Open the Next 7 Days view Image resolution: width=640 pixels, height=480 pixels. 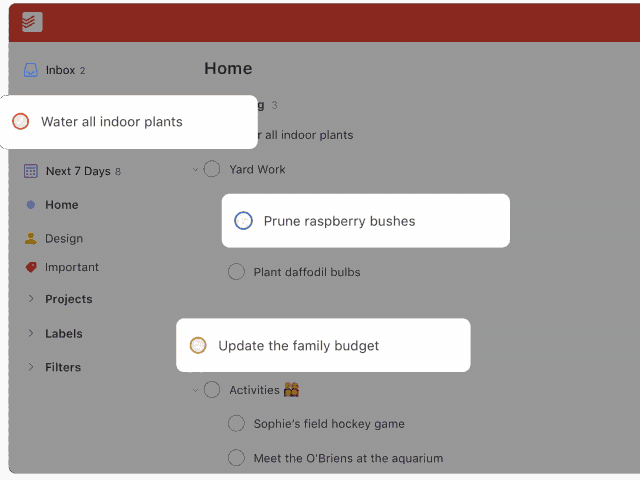tap(78, 171)
